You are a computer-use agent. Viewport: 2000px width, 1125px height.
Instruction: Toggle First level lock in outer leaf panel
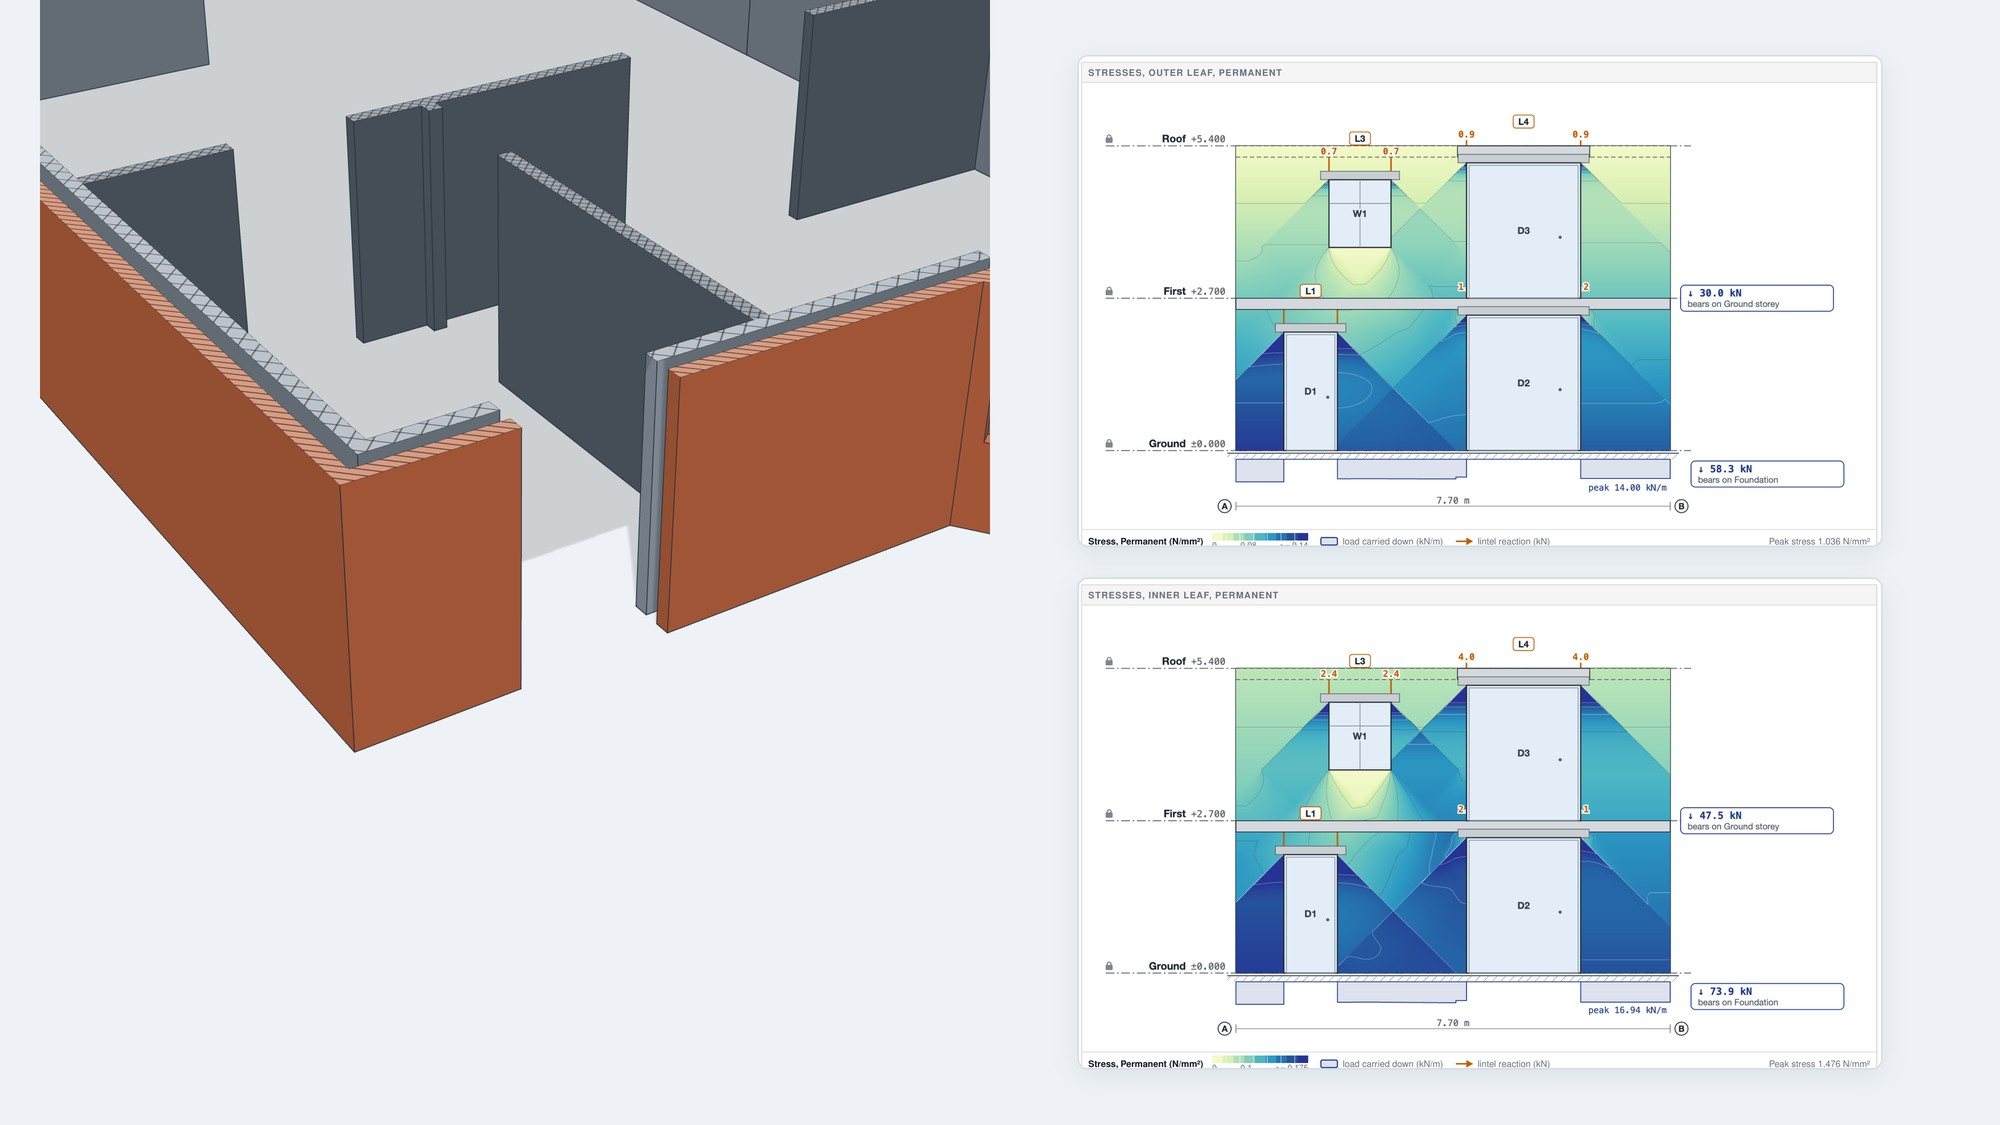click(1109, 291)
